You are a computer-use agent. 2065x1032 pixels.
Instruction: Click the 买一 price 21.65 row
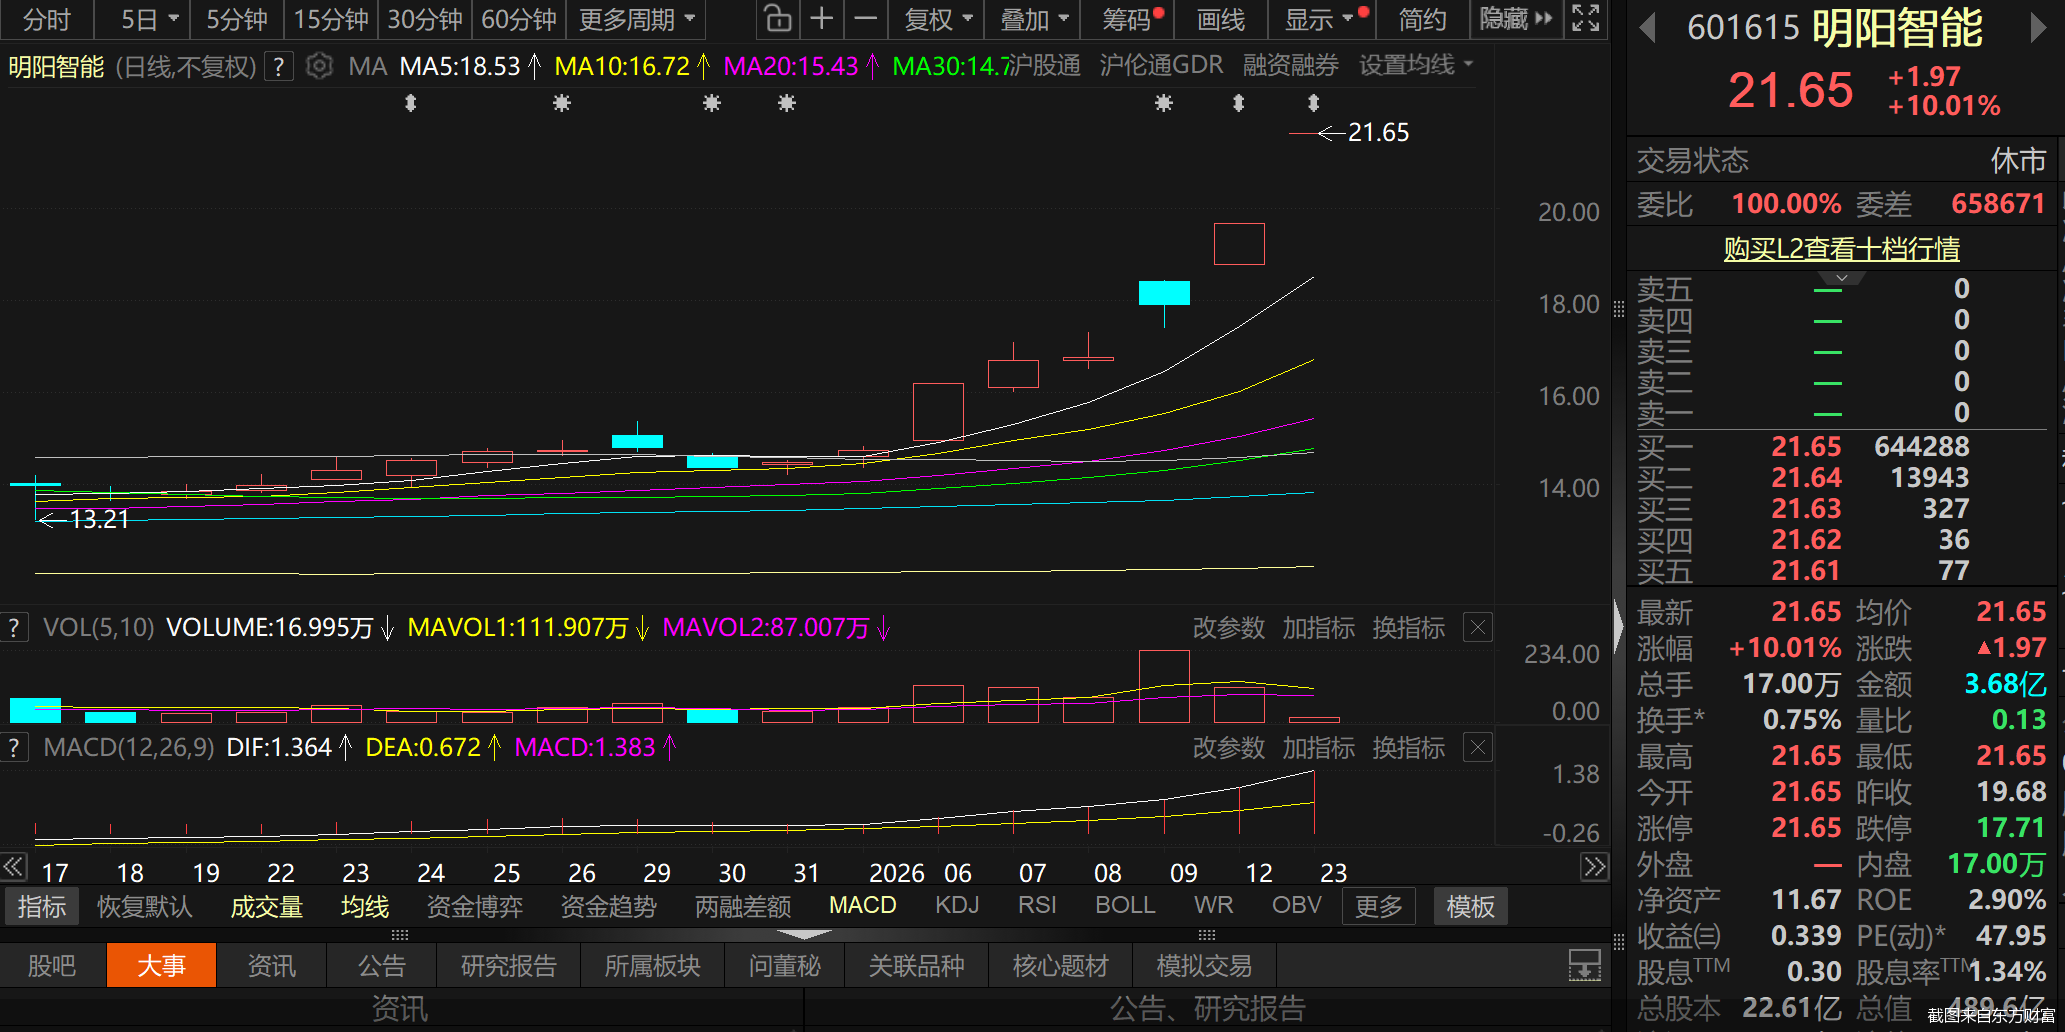tap(1840, 446)
